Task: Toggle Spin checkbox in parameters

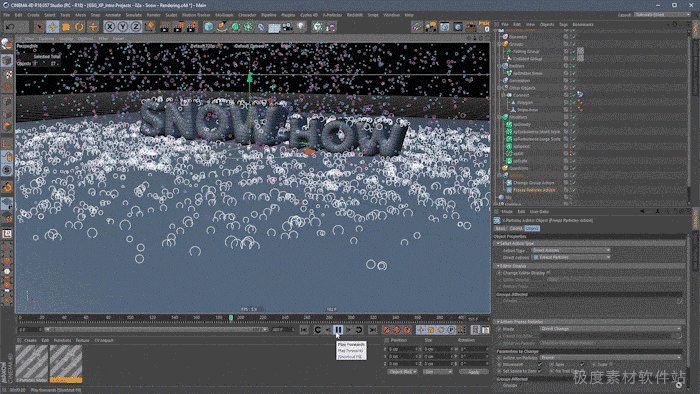Action: tap(582, 365)
